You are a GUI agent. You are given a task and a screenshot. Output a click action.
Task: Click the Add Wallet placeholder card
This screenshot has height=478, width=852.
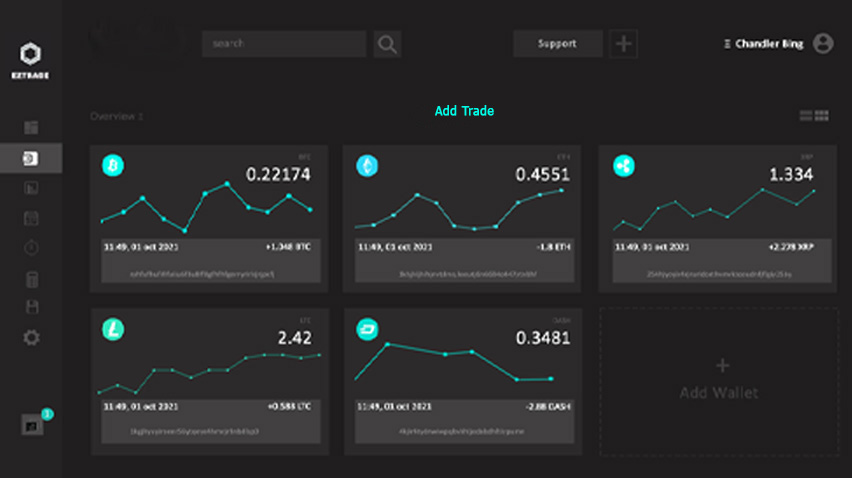[x=719, y=382]
